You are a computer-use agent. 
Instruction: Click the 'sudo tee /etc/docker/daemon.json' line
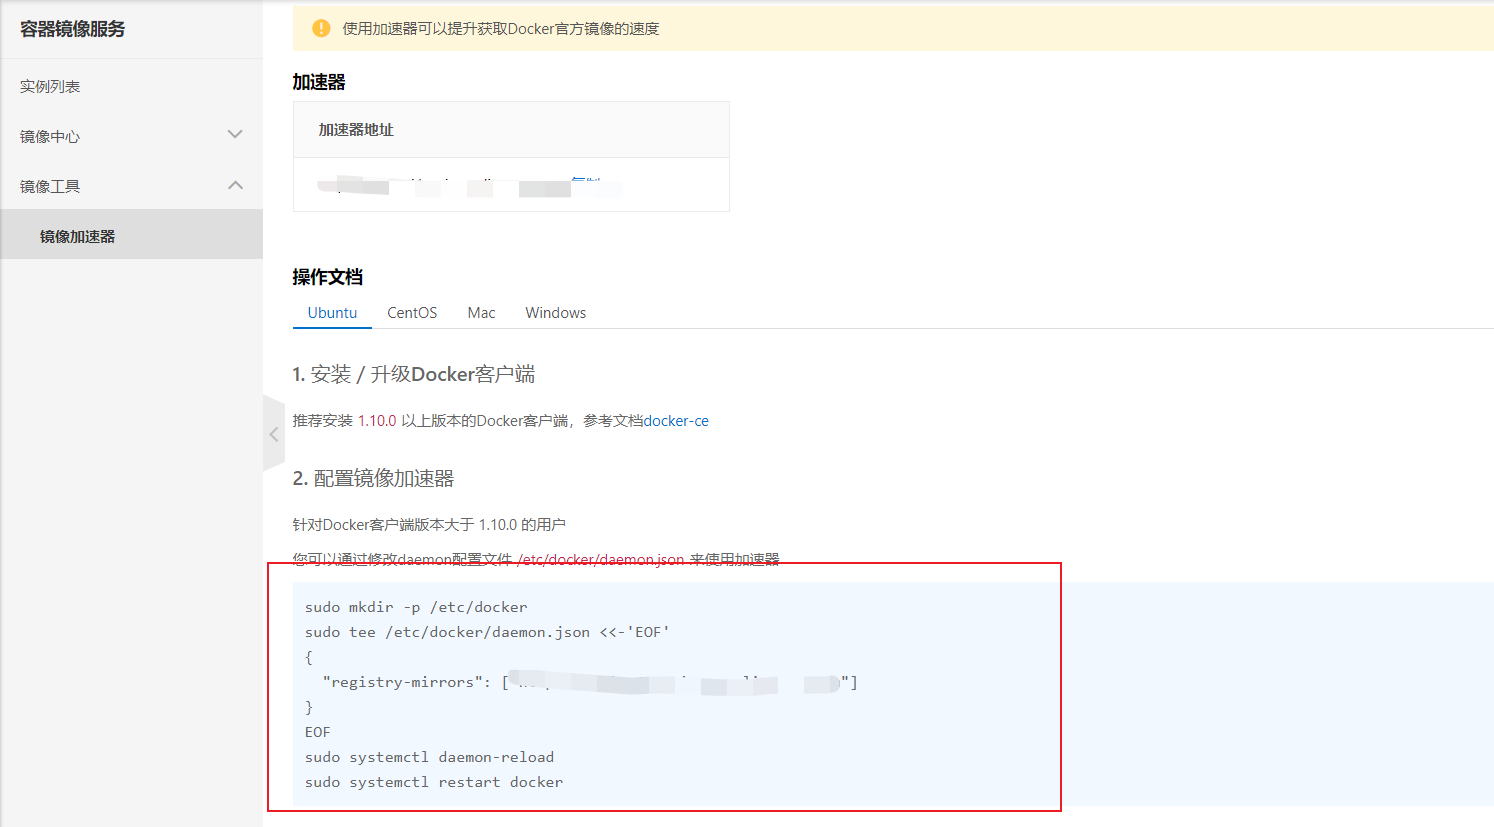pos(487,632)
